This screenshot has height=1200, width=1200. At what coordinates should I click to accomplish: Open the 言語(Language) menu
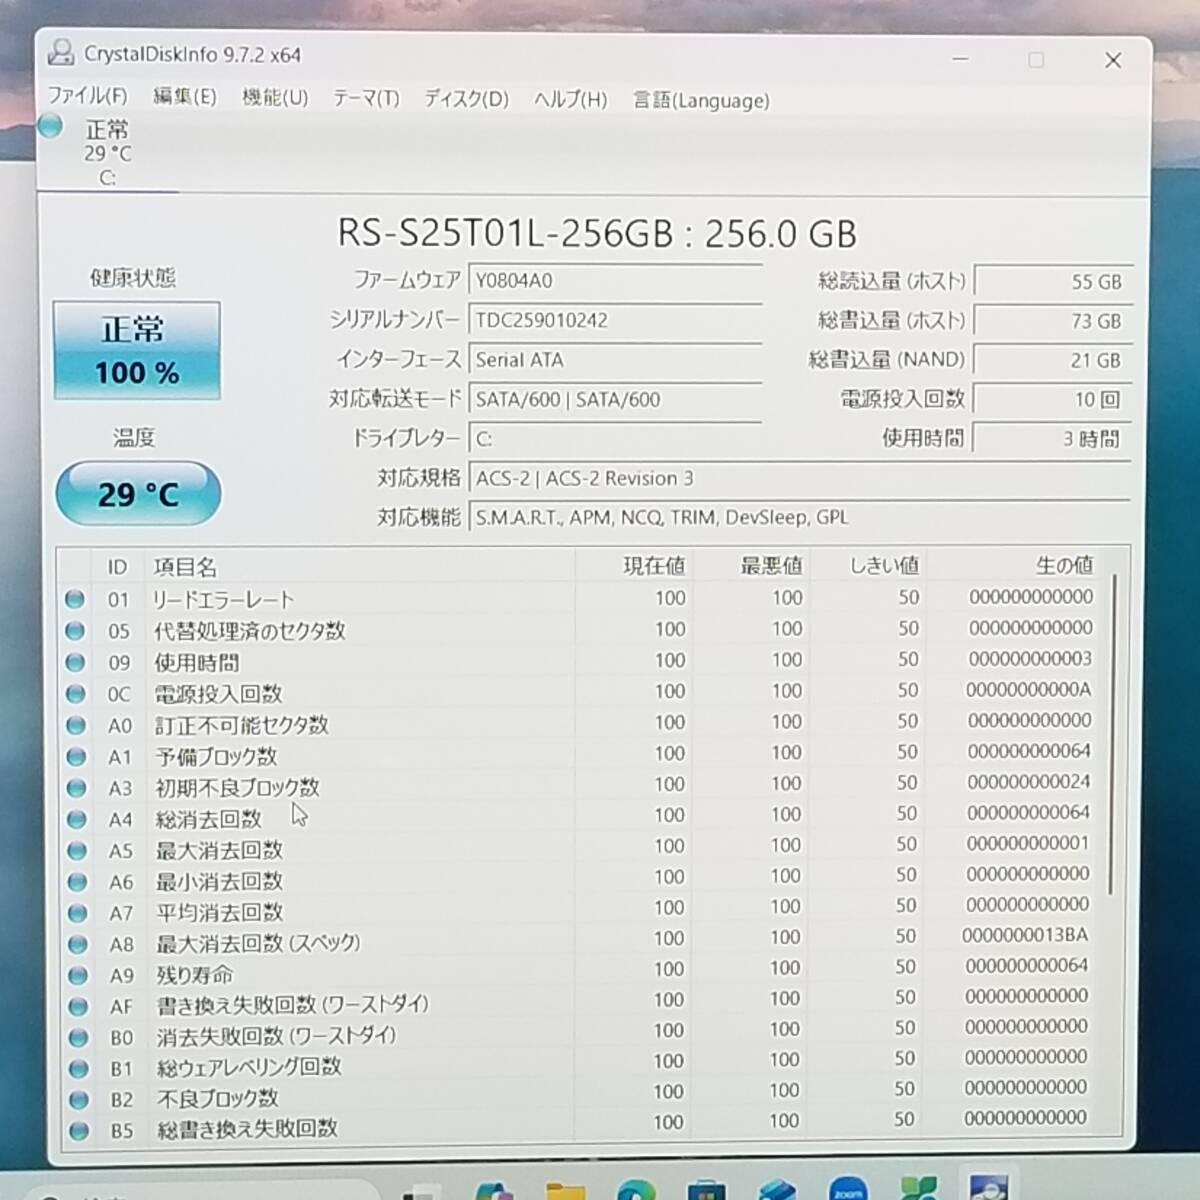pyautogui.click(x=701, y=100)
